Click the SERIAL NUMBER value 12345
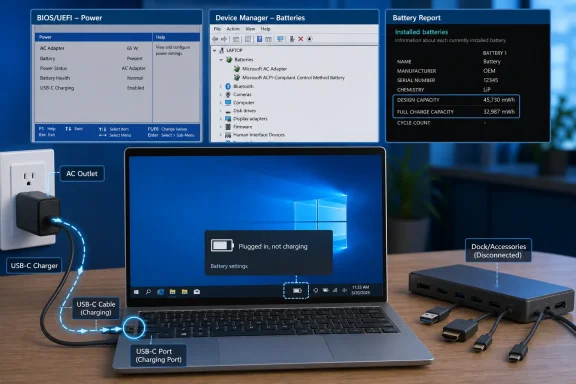Image resolution: width=576 pixels, height=384 pixels. pos(491,80)
